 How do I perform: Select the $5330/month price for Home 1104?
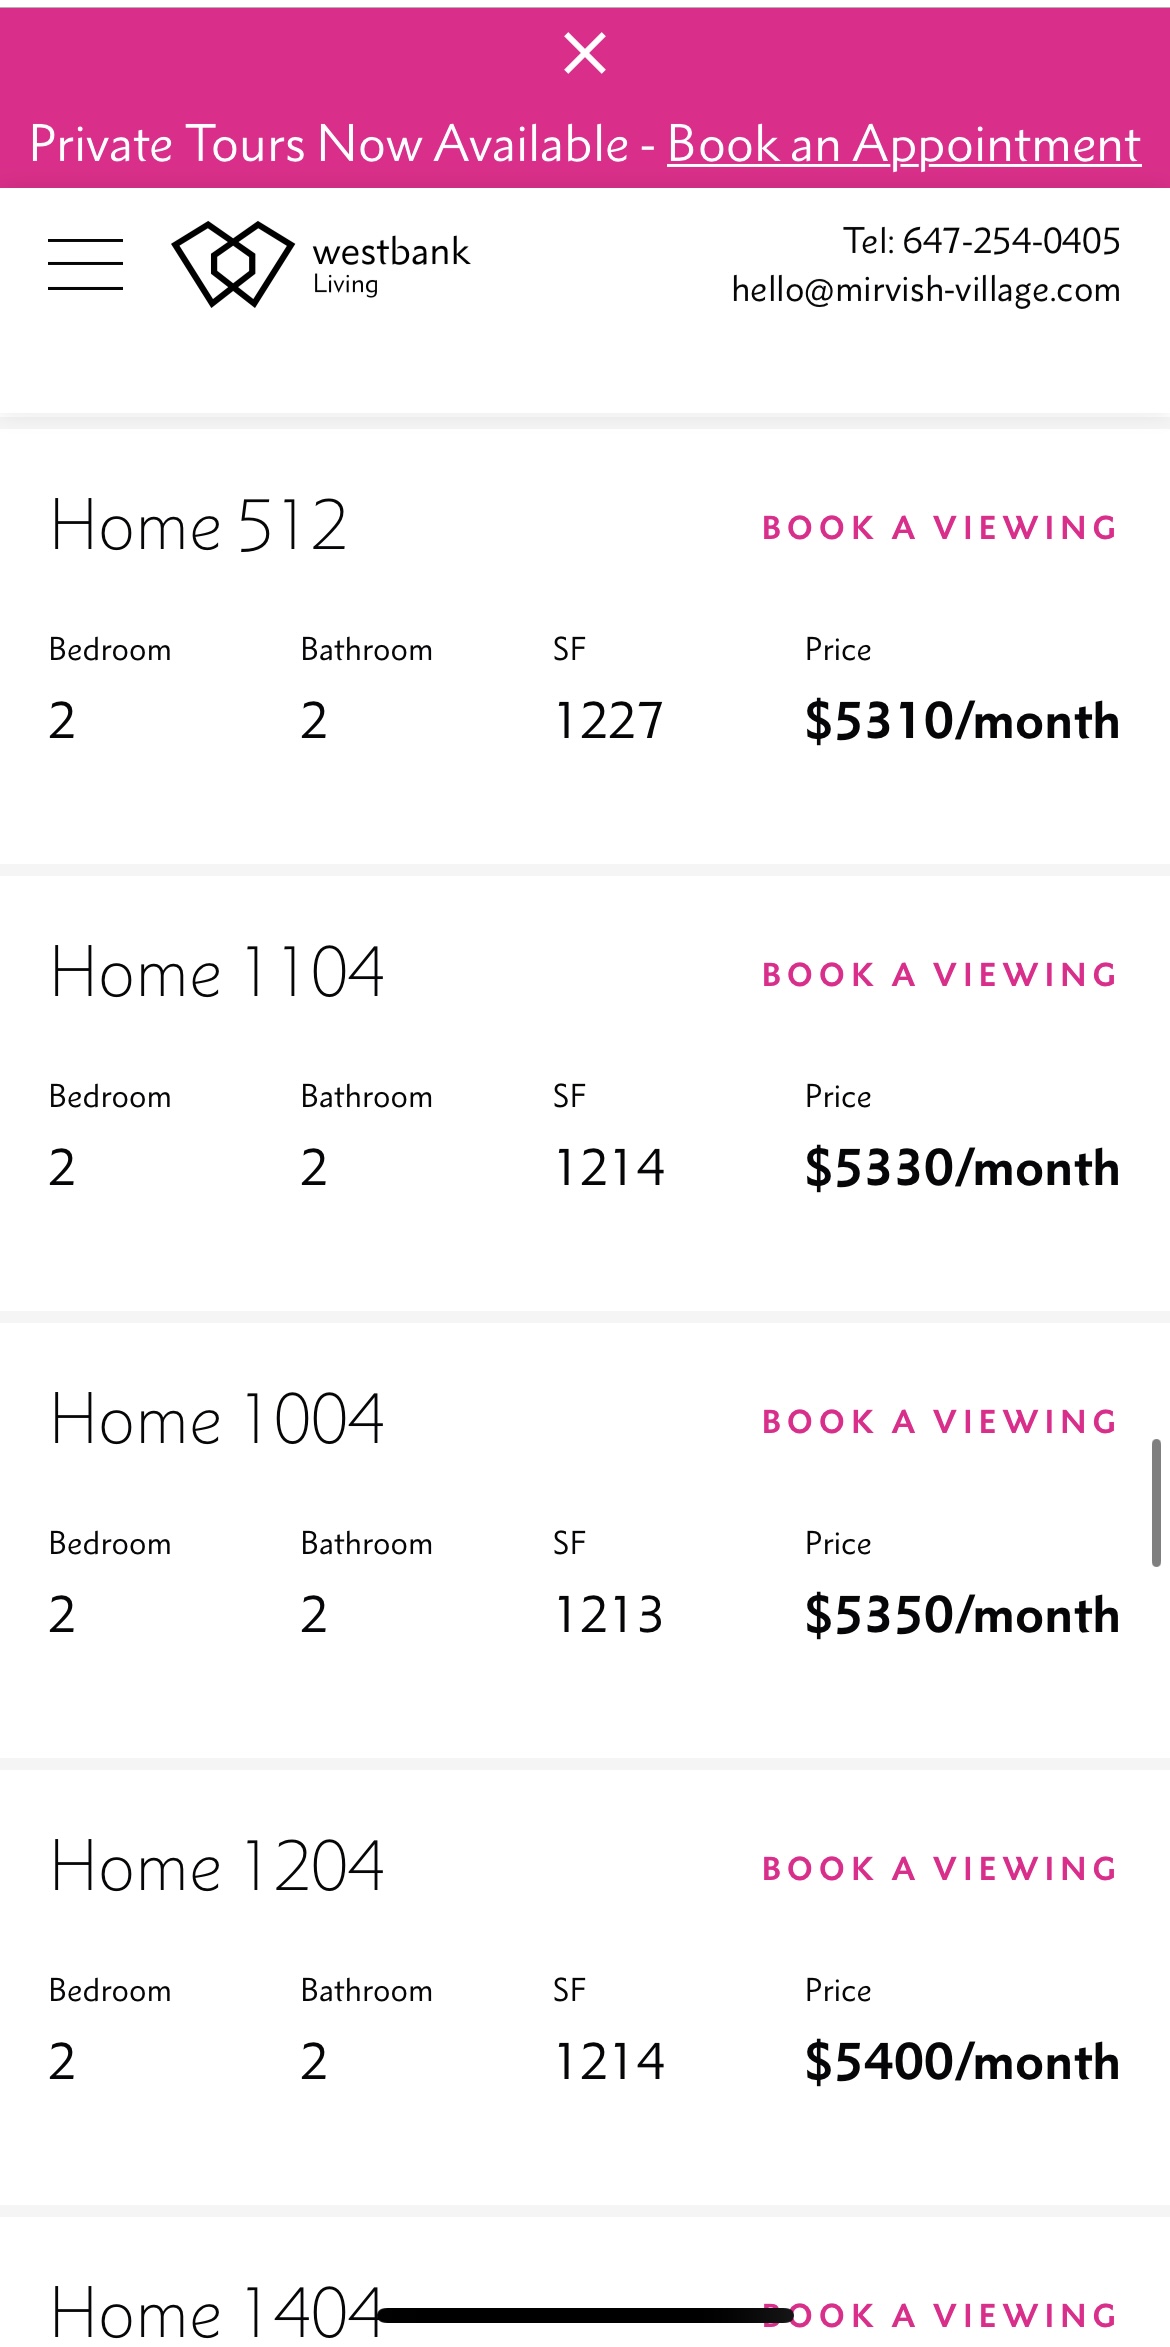[961, 1168]
